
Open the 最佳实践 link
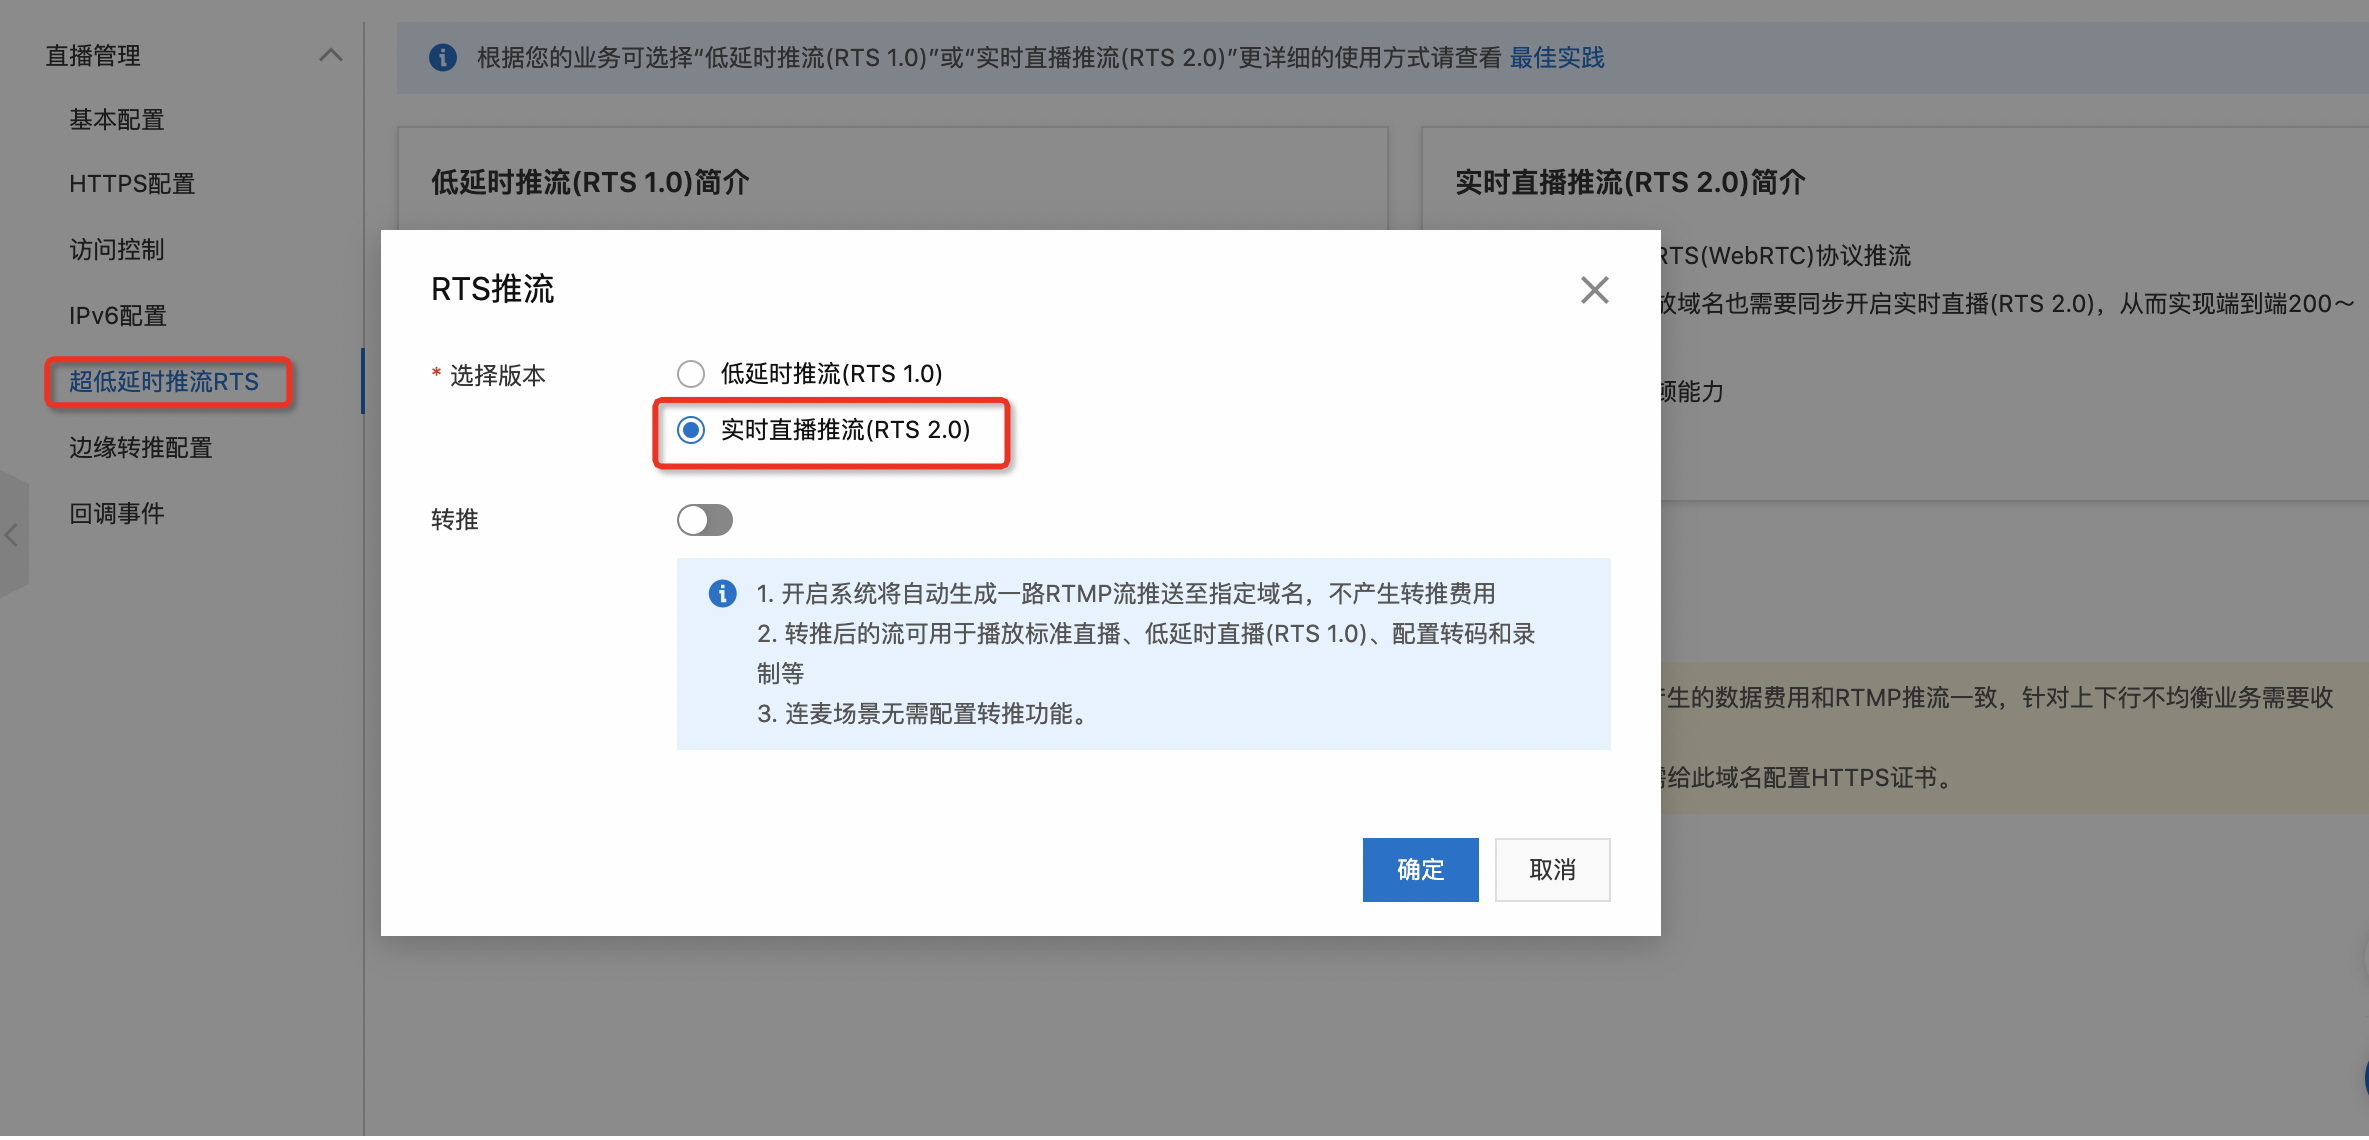coord(1556,58)
